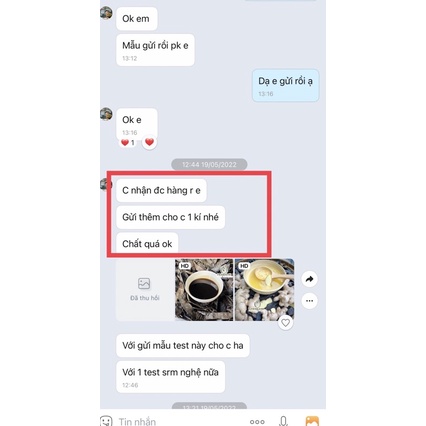This screenshot has width=426, height=426.
Task: Select the 'Dạ e gửi rồi ạ' sent message
Action: point(285,85)
